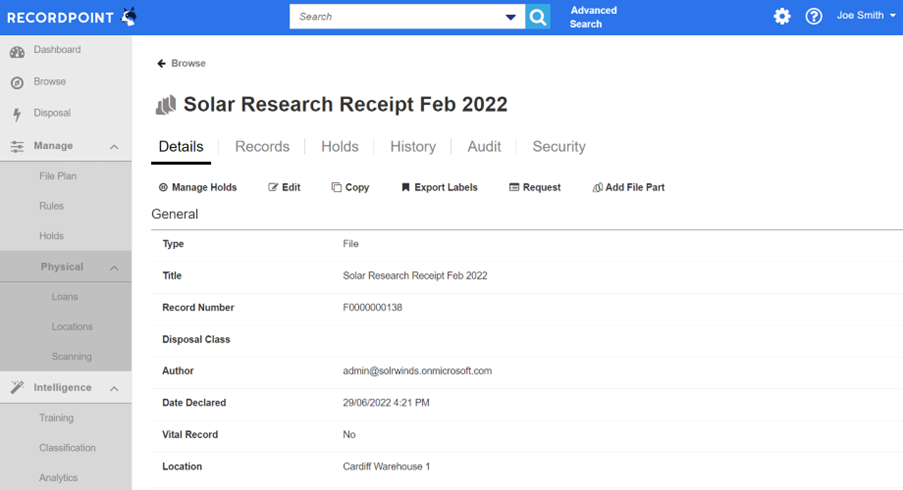
Task: Open Disposal in the sidebar
Action: coord(52,113)
